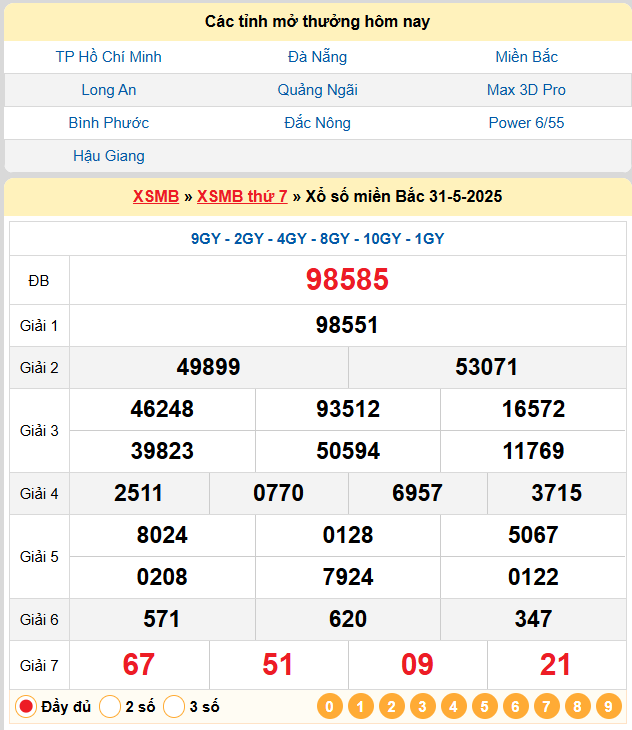Screen dimensions: 632x730
Task: Click the orange digit 0 filter circle
Action: tap(329, 706)
